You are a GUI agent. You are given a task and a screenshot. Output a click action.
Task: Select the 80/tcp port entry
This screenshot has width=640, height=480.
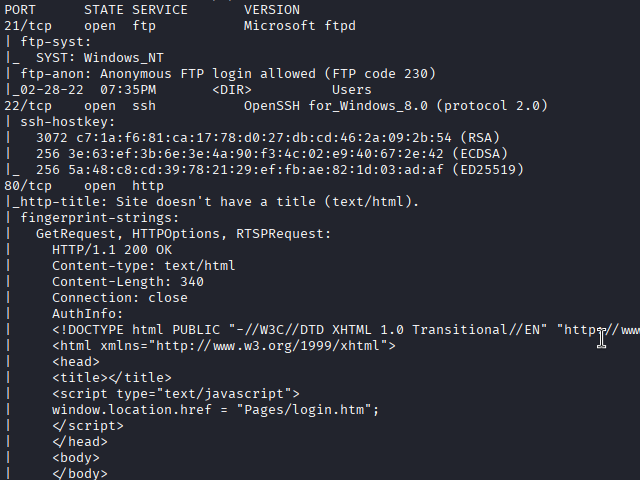pyautogui.click(x=29, y=185)
